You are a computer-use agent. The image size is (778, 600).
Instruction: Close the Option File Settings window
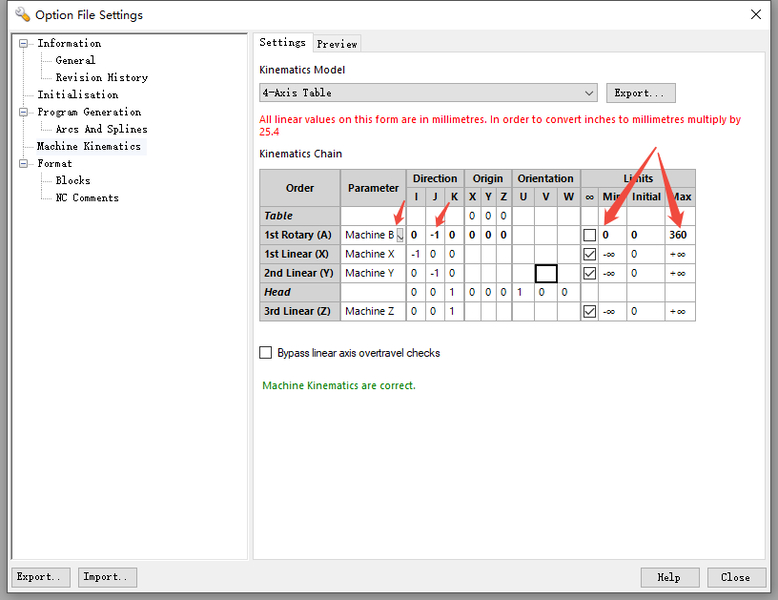pyautogui.click(x=755, y=14)
